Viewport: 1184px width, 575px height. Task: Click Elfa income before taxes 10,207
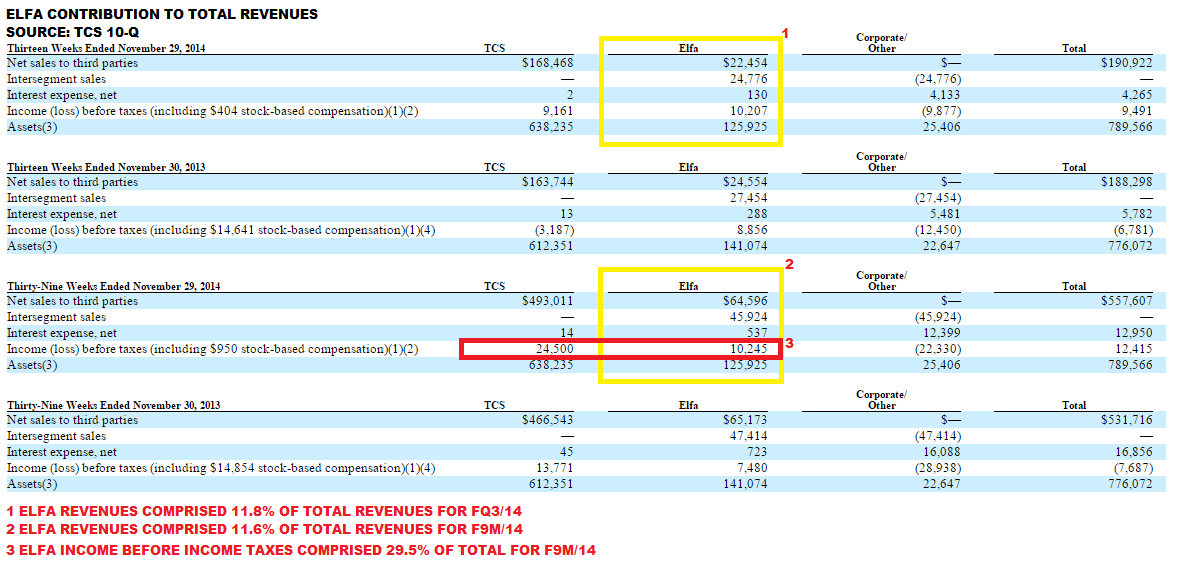click(749, 111)
